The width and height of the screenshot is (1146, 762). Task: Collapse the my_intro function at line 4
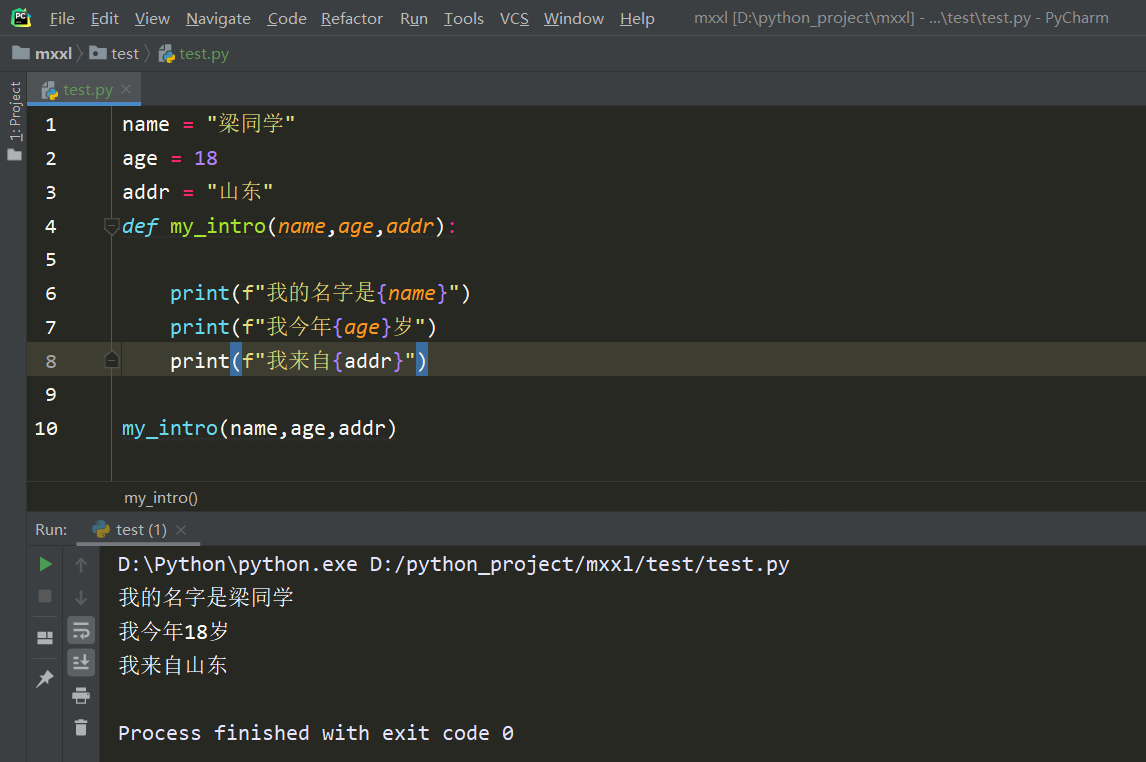coord(111,226)
